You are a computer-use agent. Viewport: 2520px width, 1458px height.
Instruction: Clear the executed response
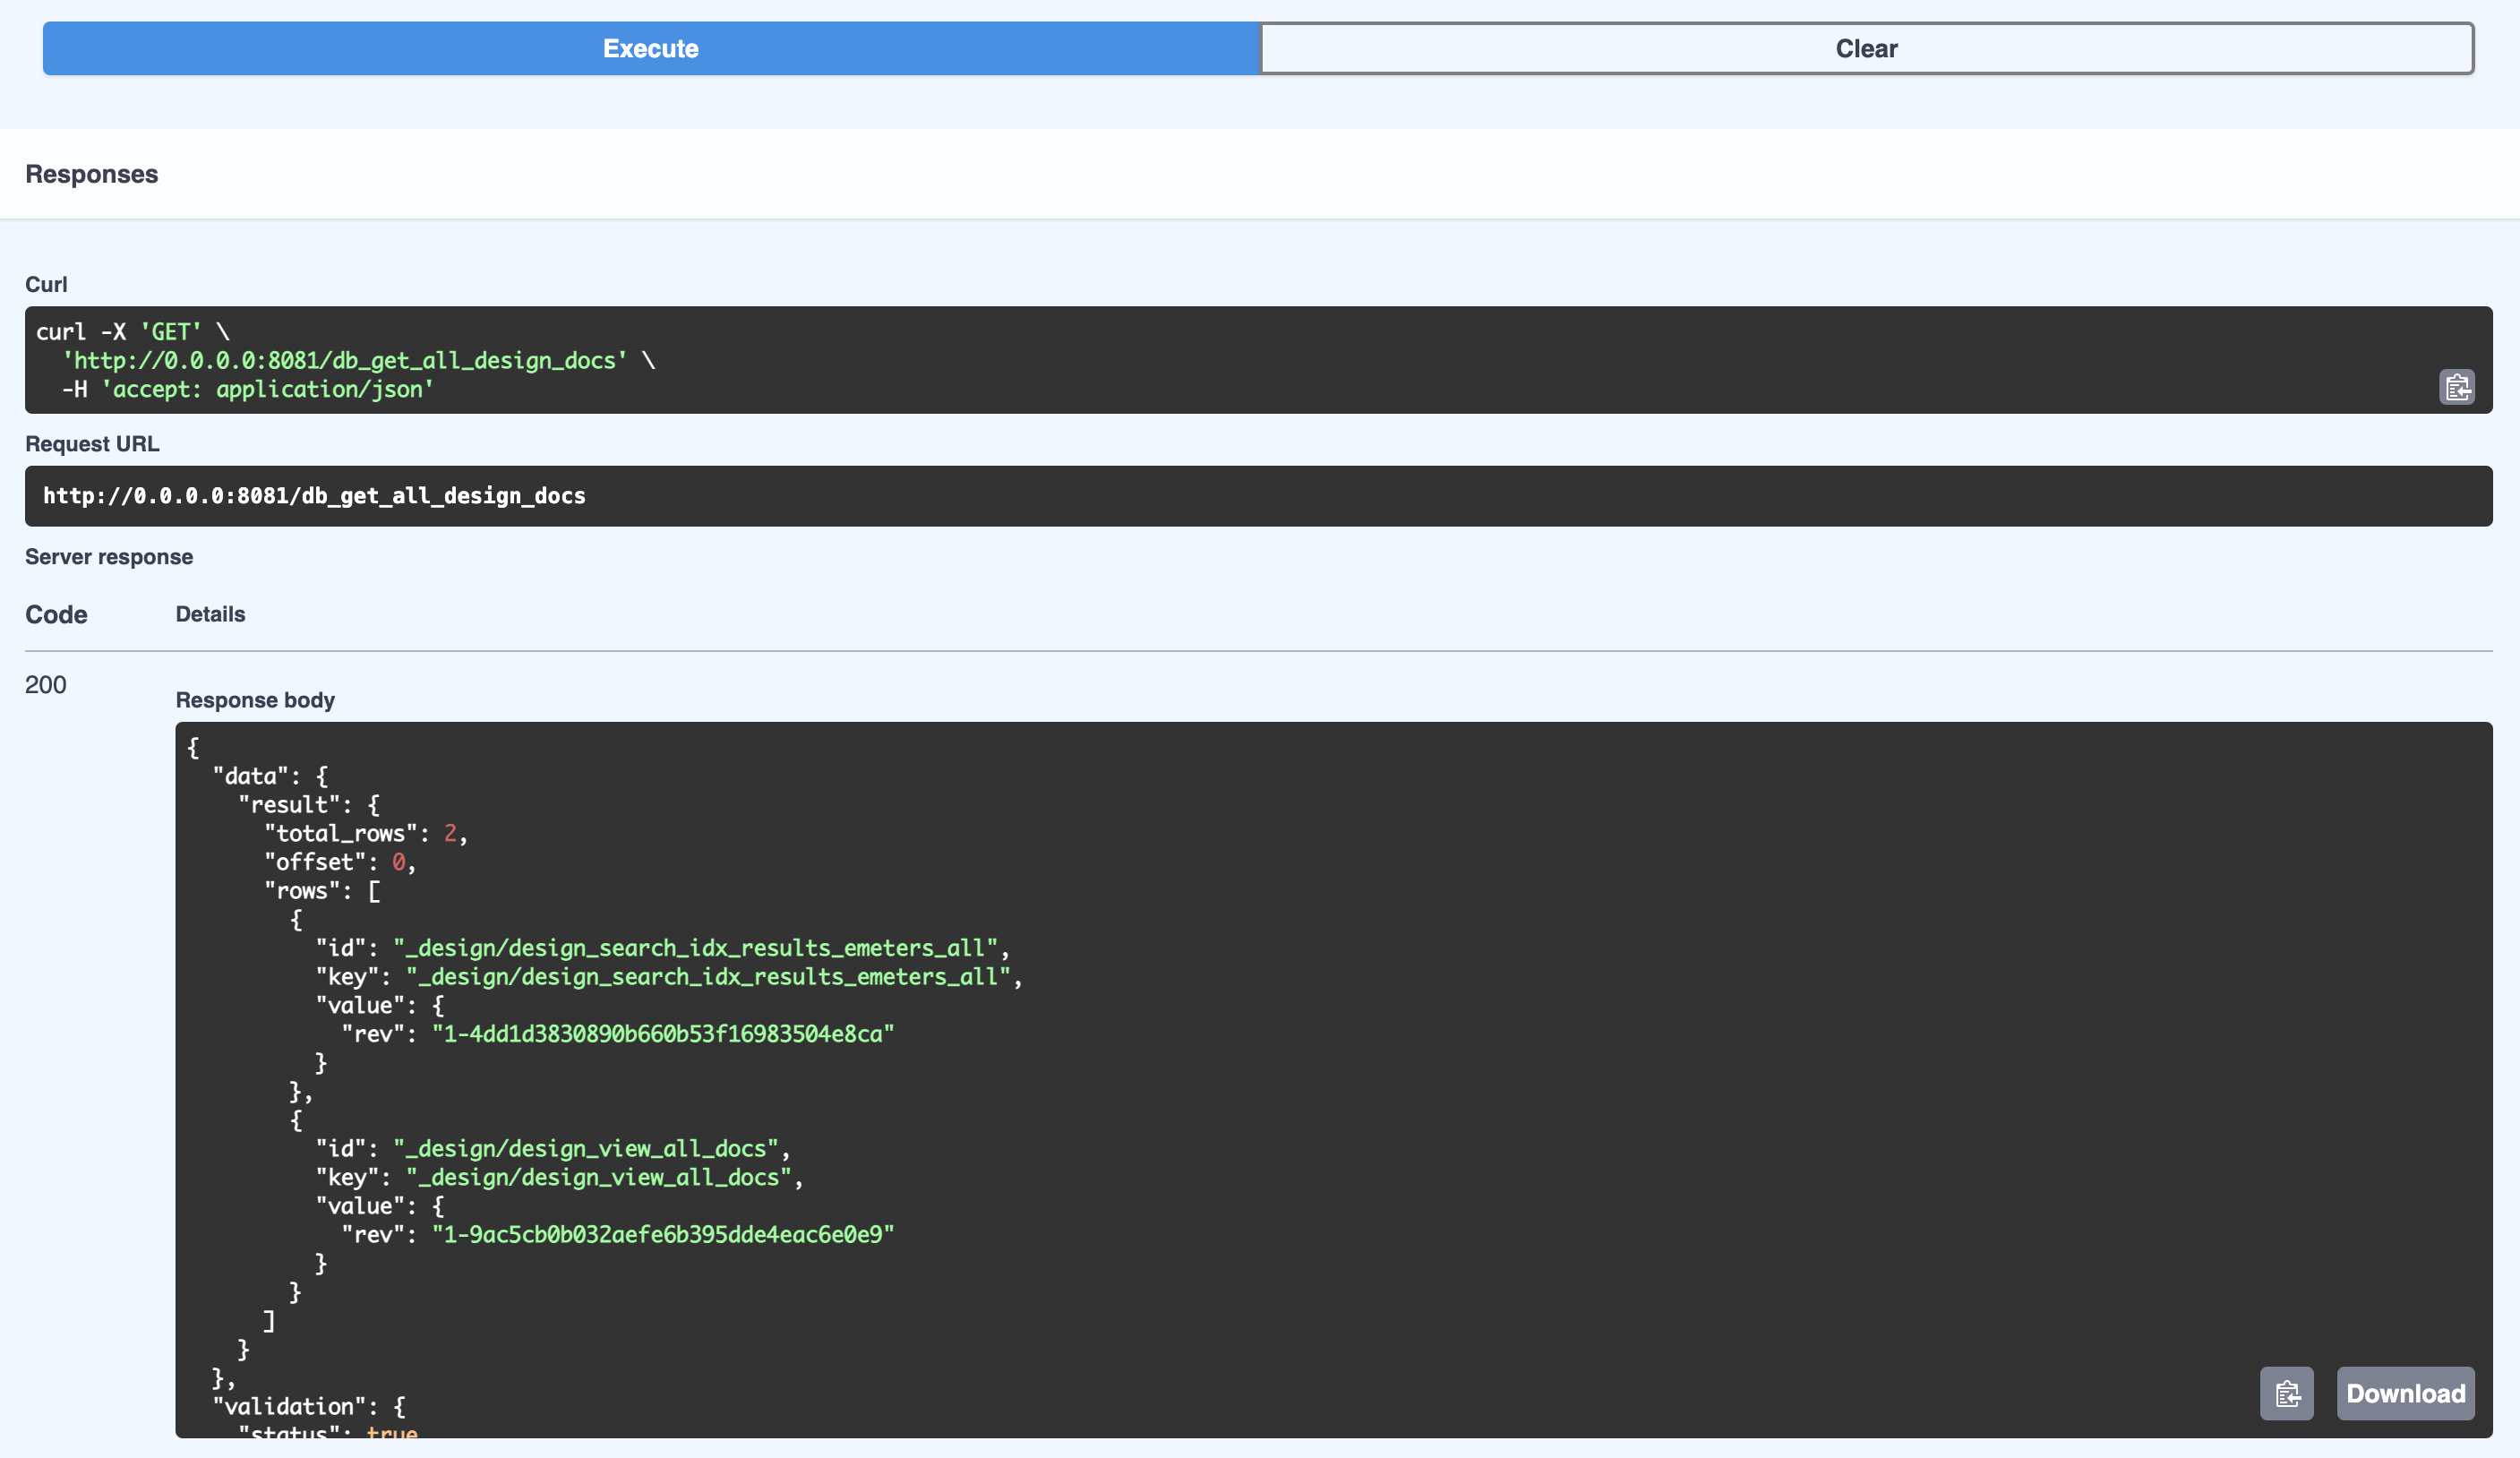tap(1866, 48)
